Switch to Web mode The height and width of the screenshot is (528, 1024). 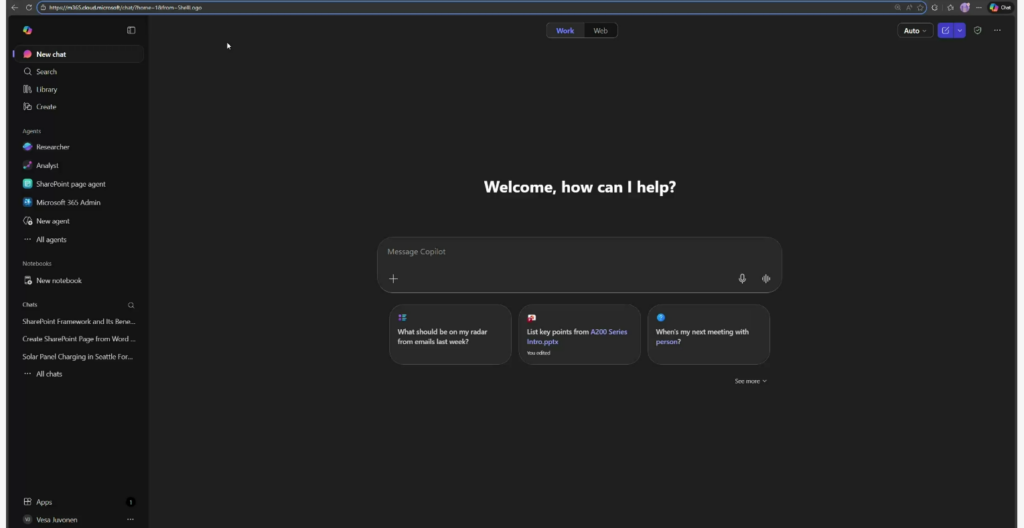pos(600,30)
